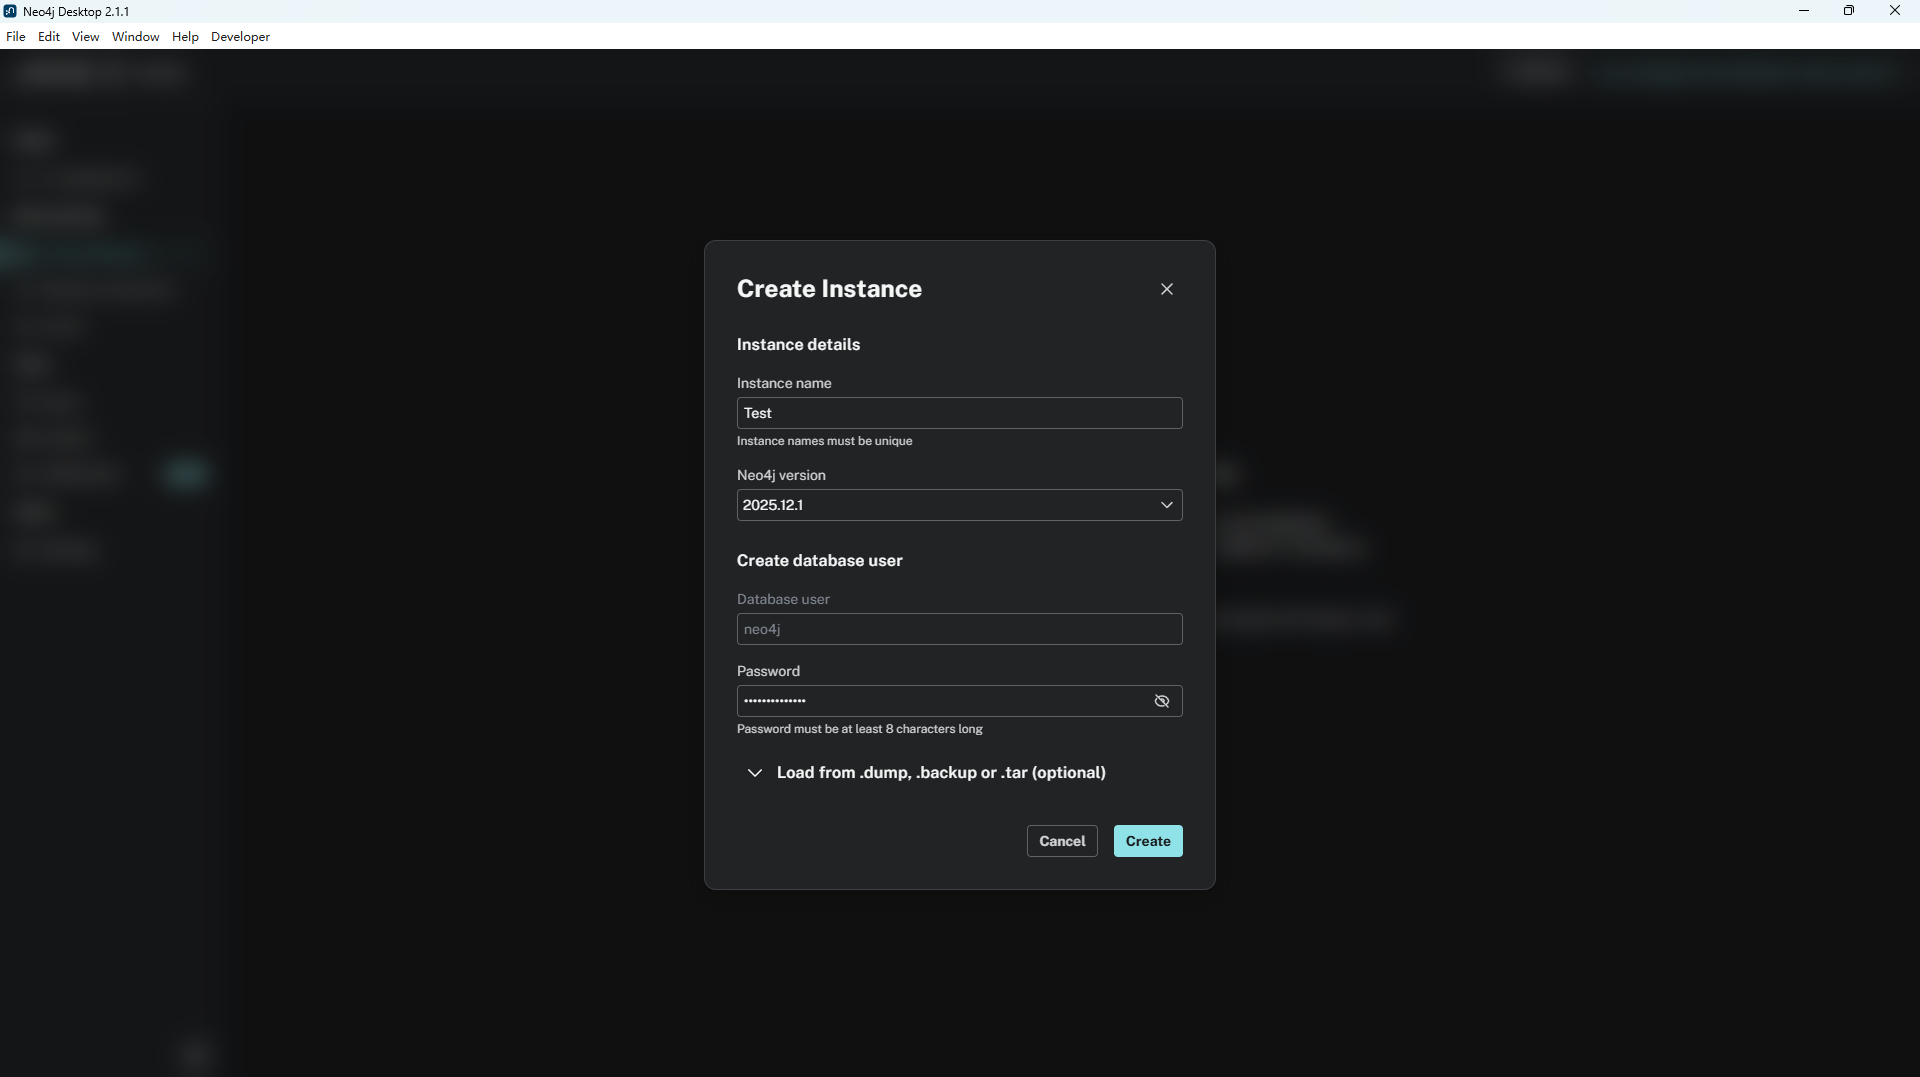
Task: Click the Neo4j Desktop logo in title bar
Action: tap(10, 11)
